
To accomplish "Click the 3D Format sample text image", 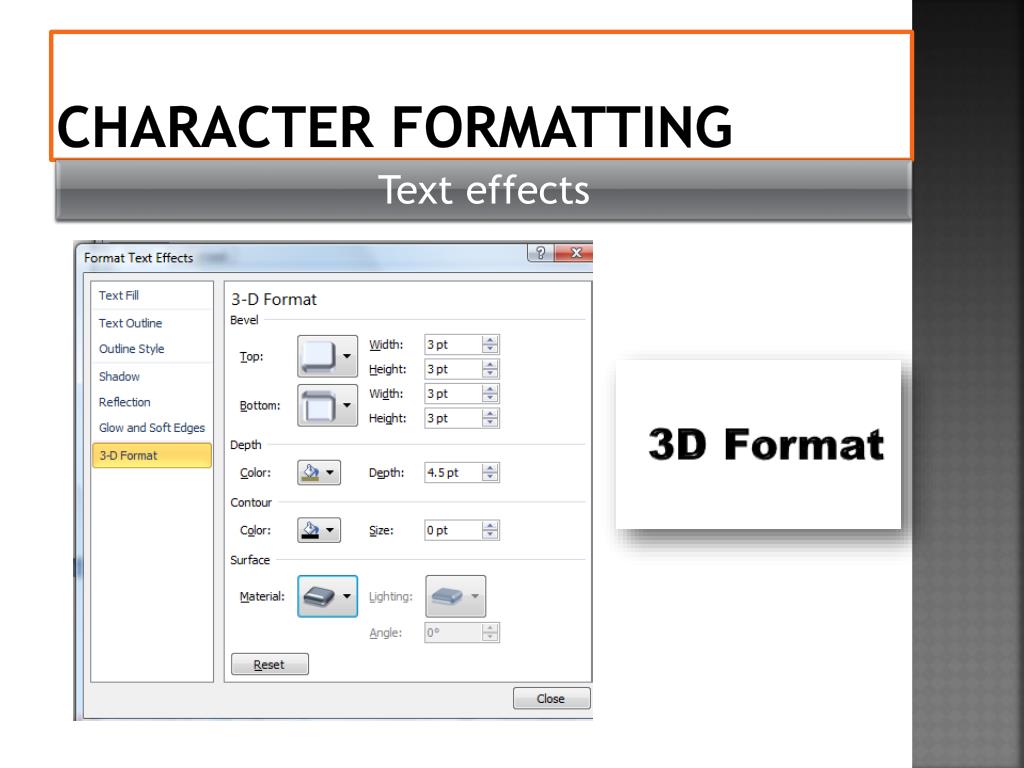I will [758, 444].
